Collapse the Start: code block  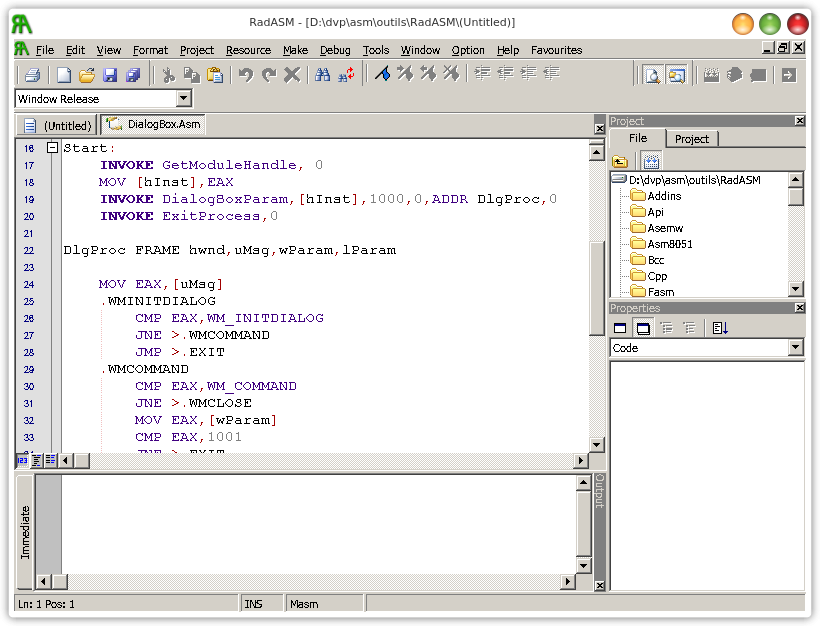pos(52,148)
